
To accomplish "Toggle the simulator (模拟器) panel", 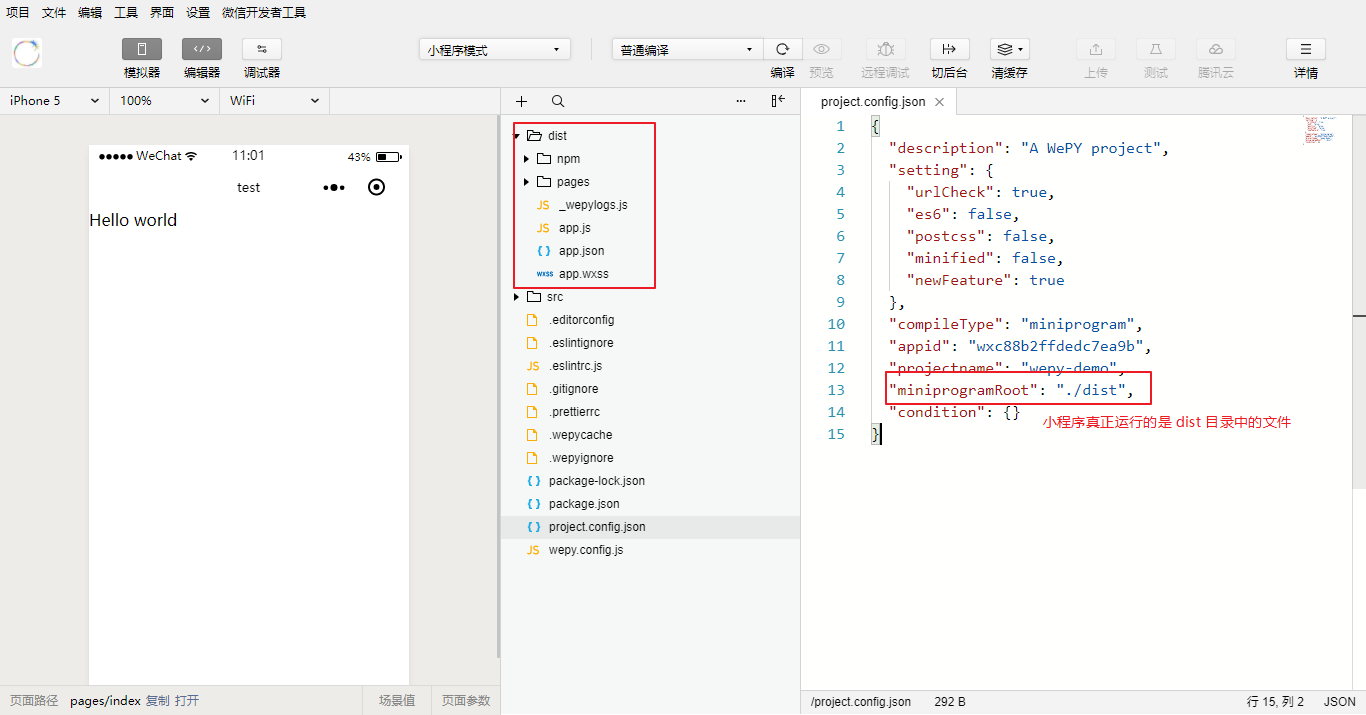I will pyautogui.click(x=142, y=49).
